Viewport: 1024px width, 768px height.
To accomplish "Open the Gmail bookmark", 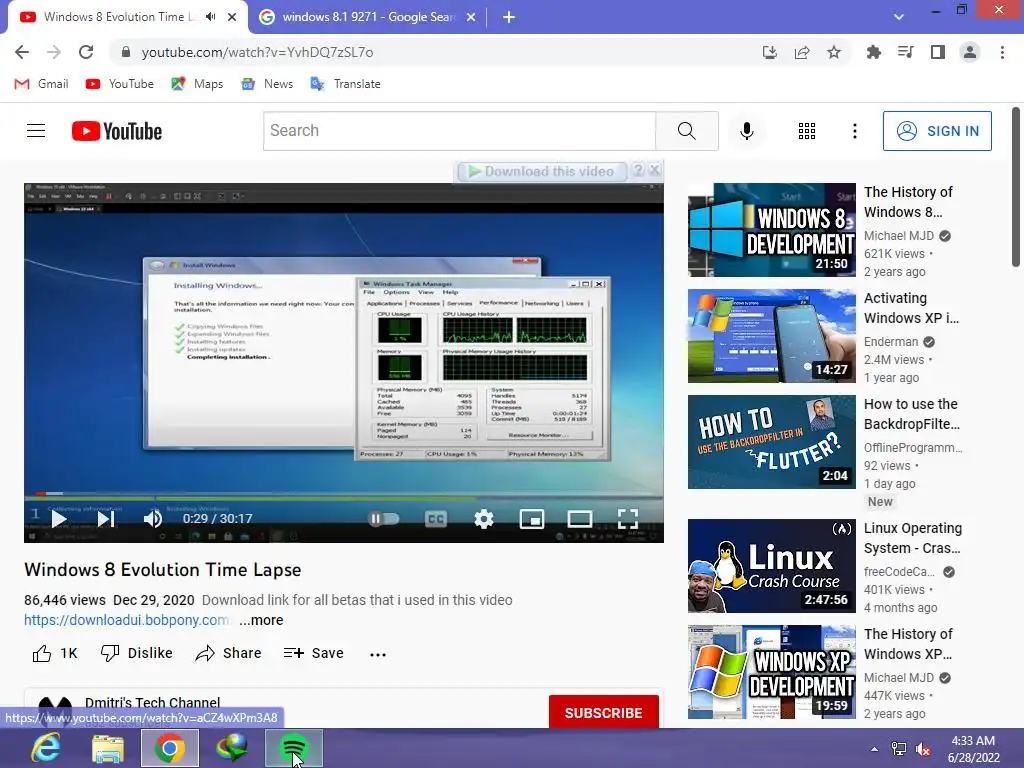I will tap(42, 84).
